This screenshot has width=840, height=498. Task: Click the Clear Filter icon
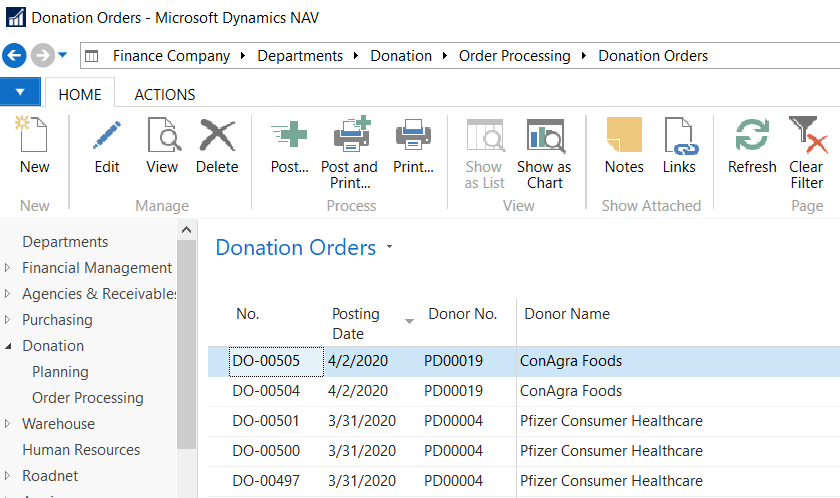click(807, 135)
